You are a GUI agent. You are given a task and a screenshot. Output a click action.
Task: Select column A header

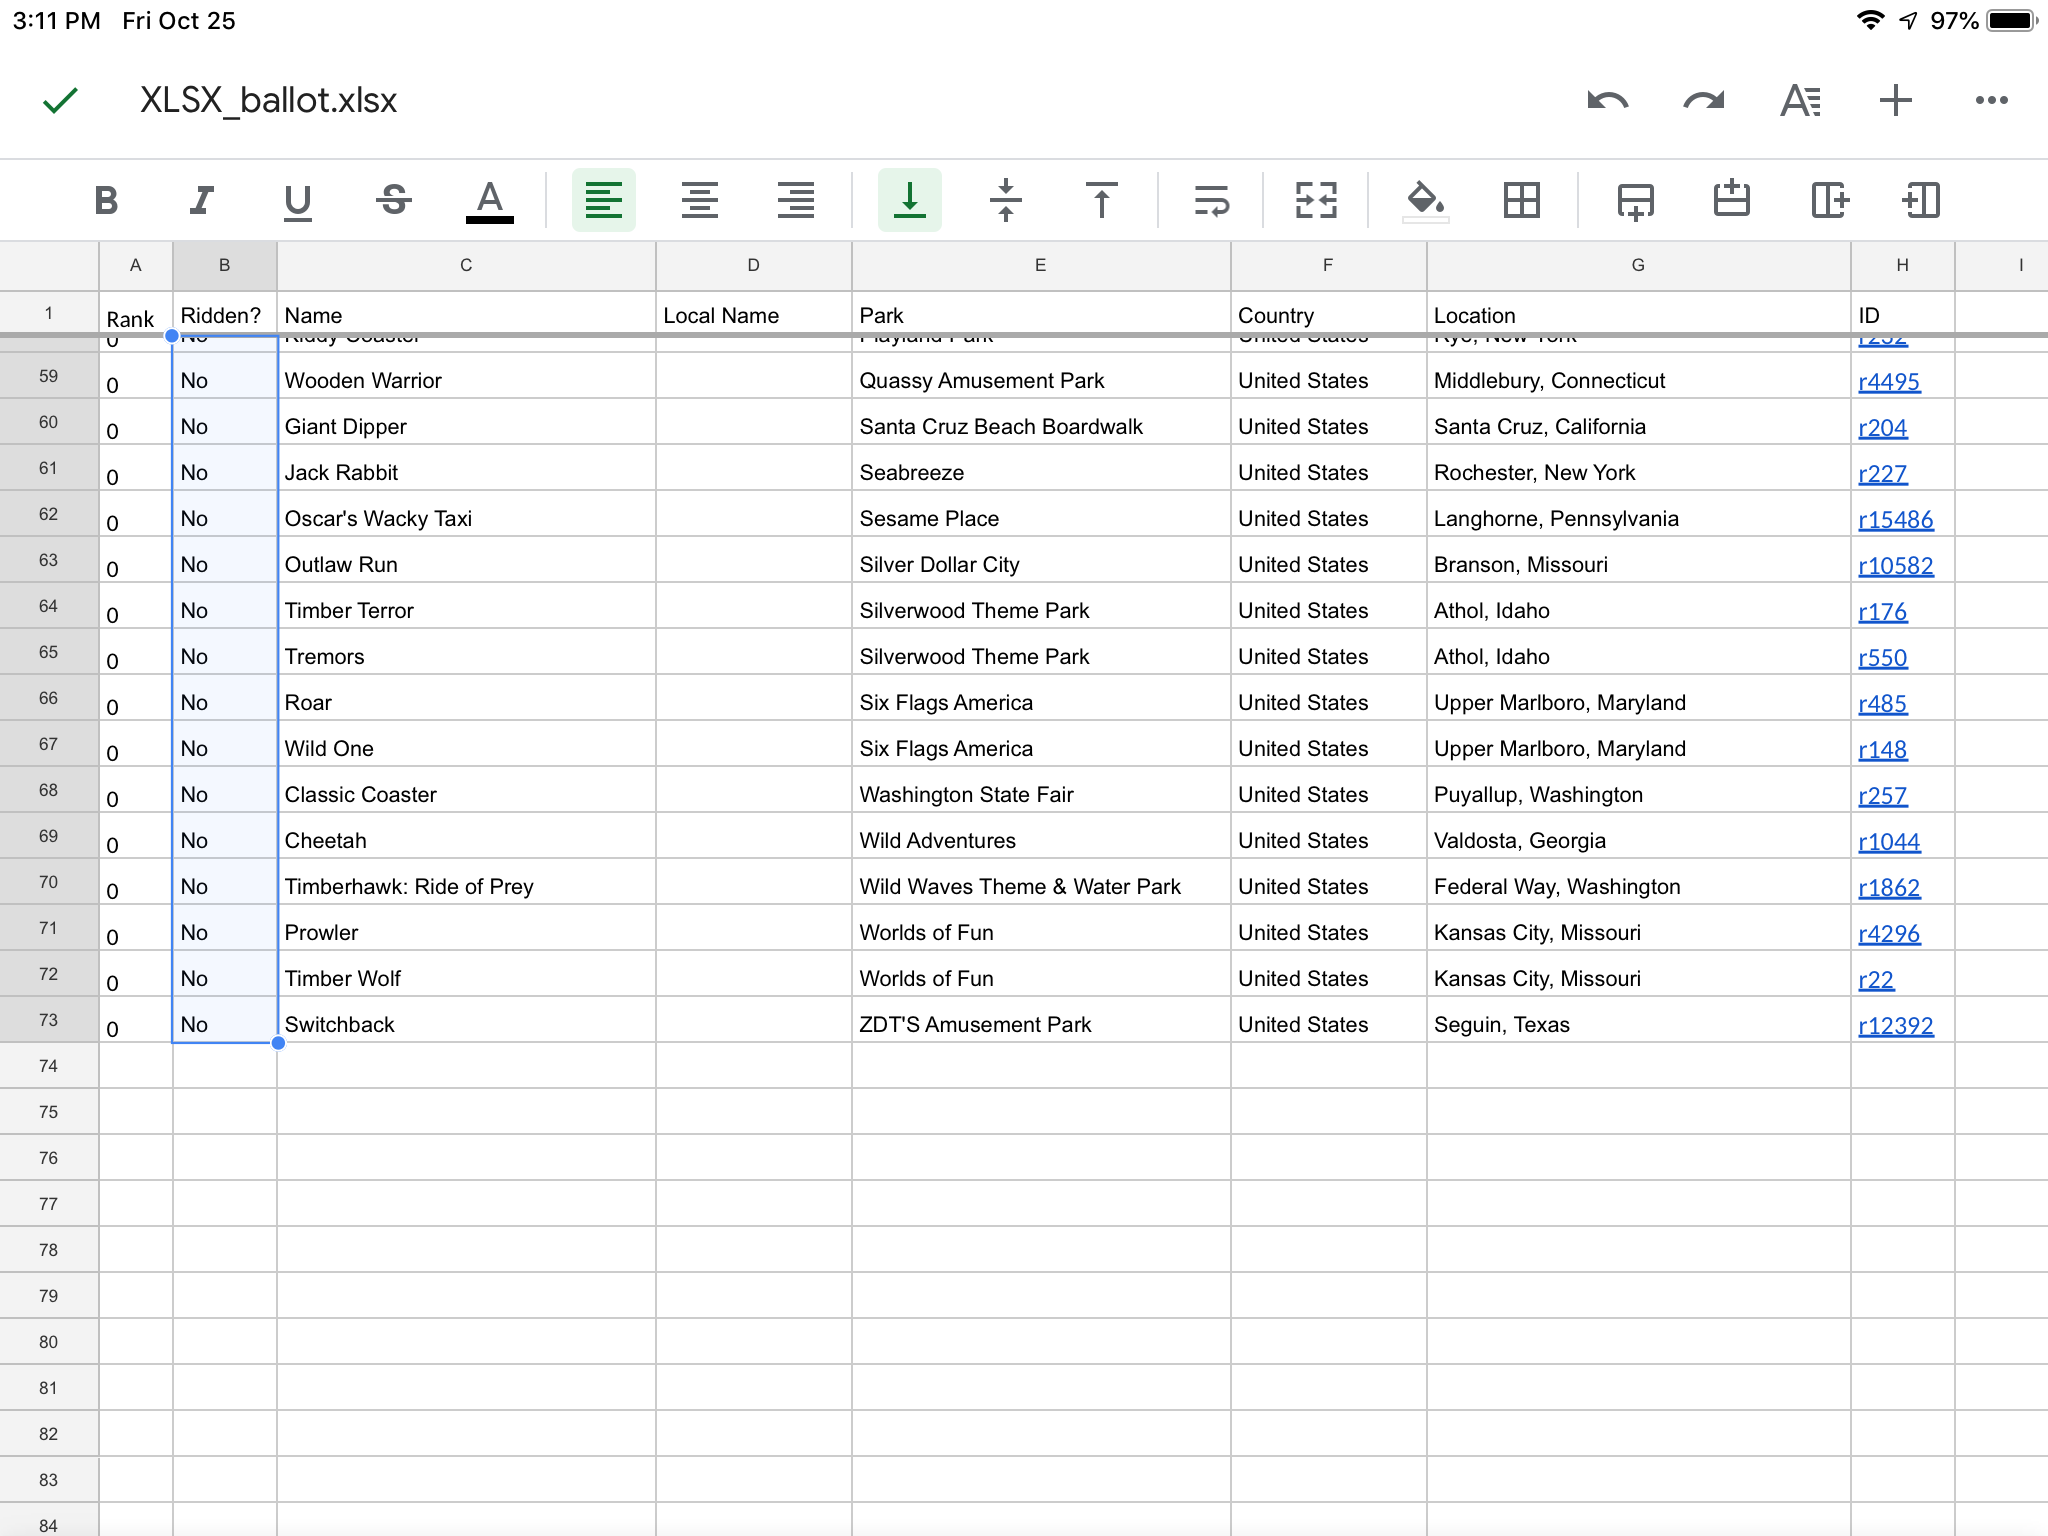[x=136, y=266]
